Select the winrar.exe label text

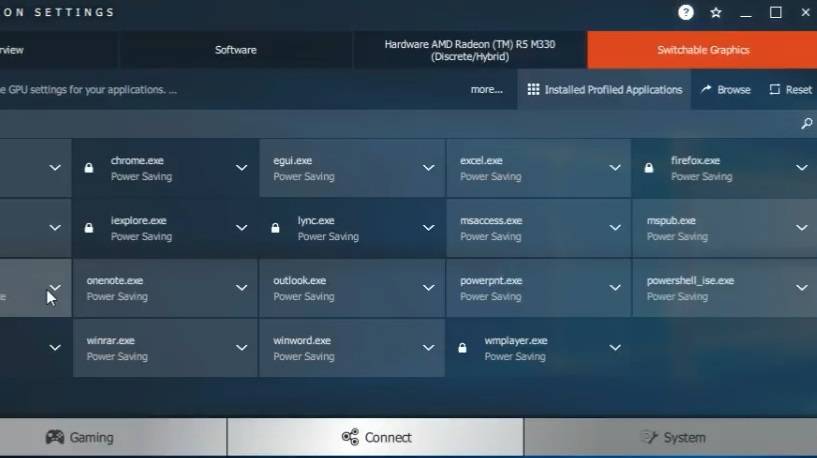pyautogui.click(x=110, y=340)
